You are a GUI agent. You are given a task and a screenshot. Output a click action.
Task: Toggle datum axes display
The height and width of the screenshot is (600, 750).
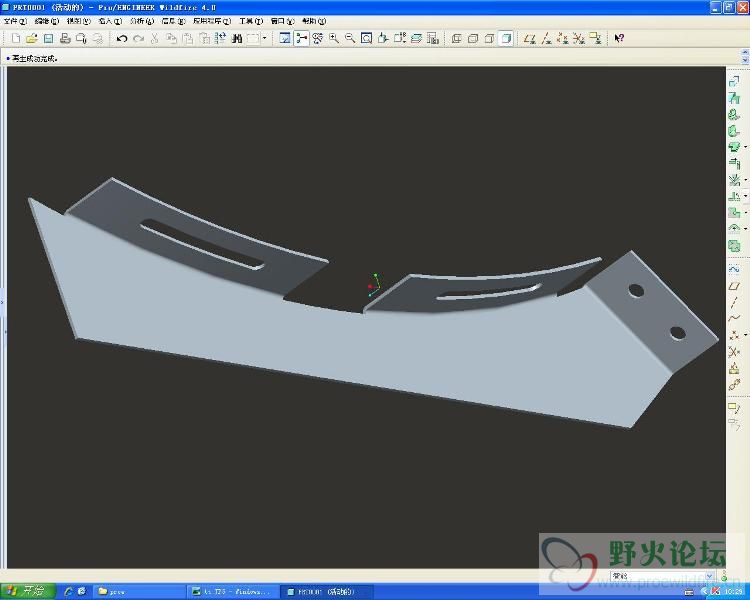[x=548, y=38]
